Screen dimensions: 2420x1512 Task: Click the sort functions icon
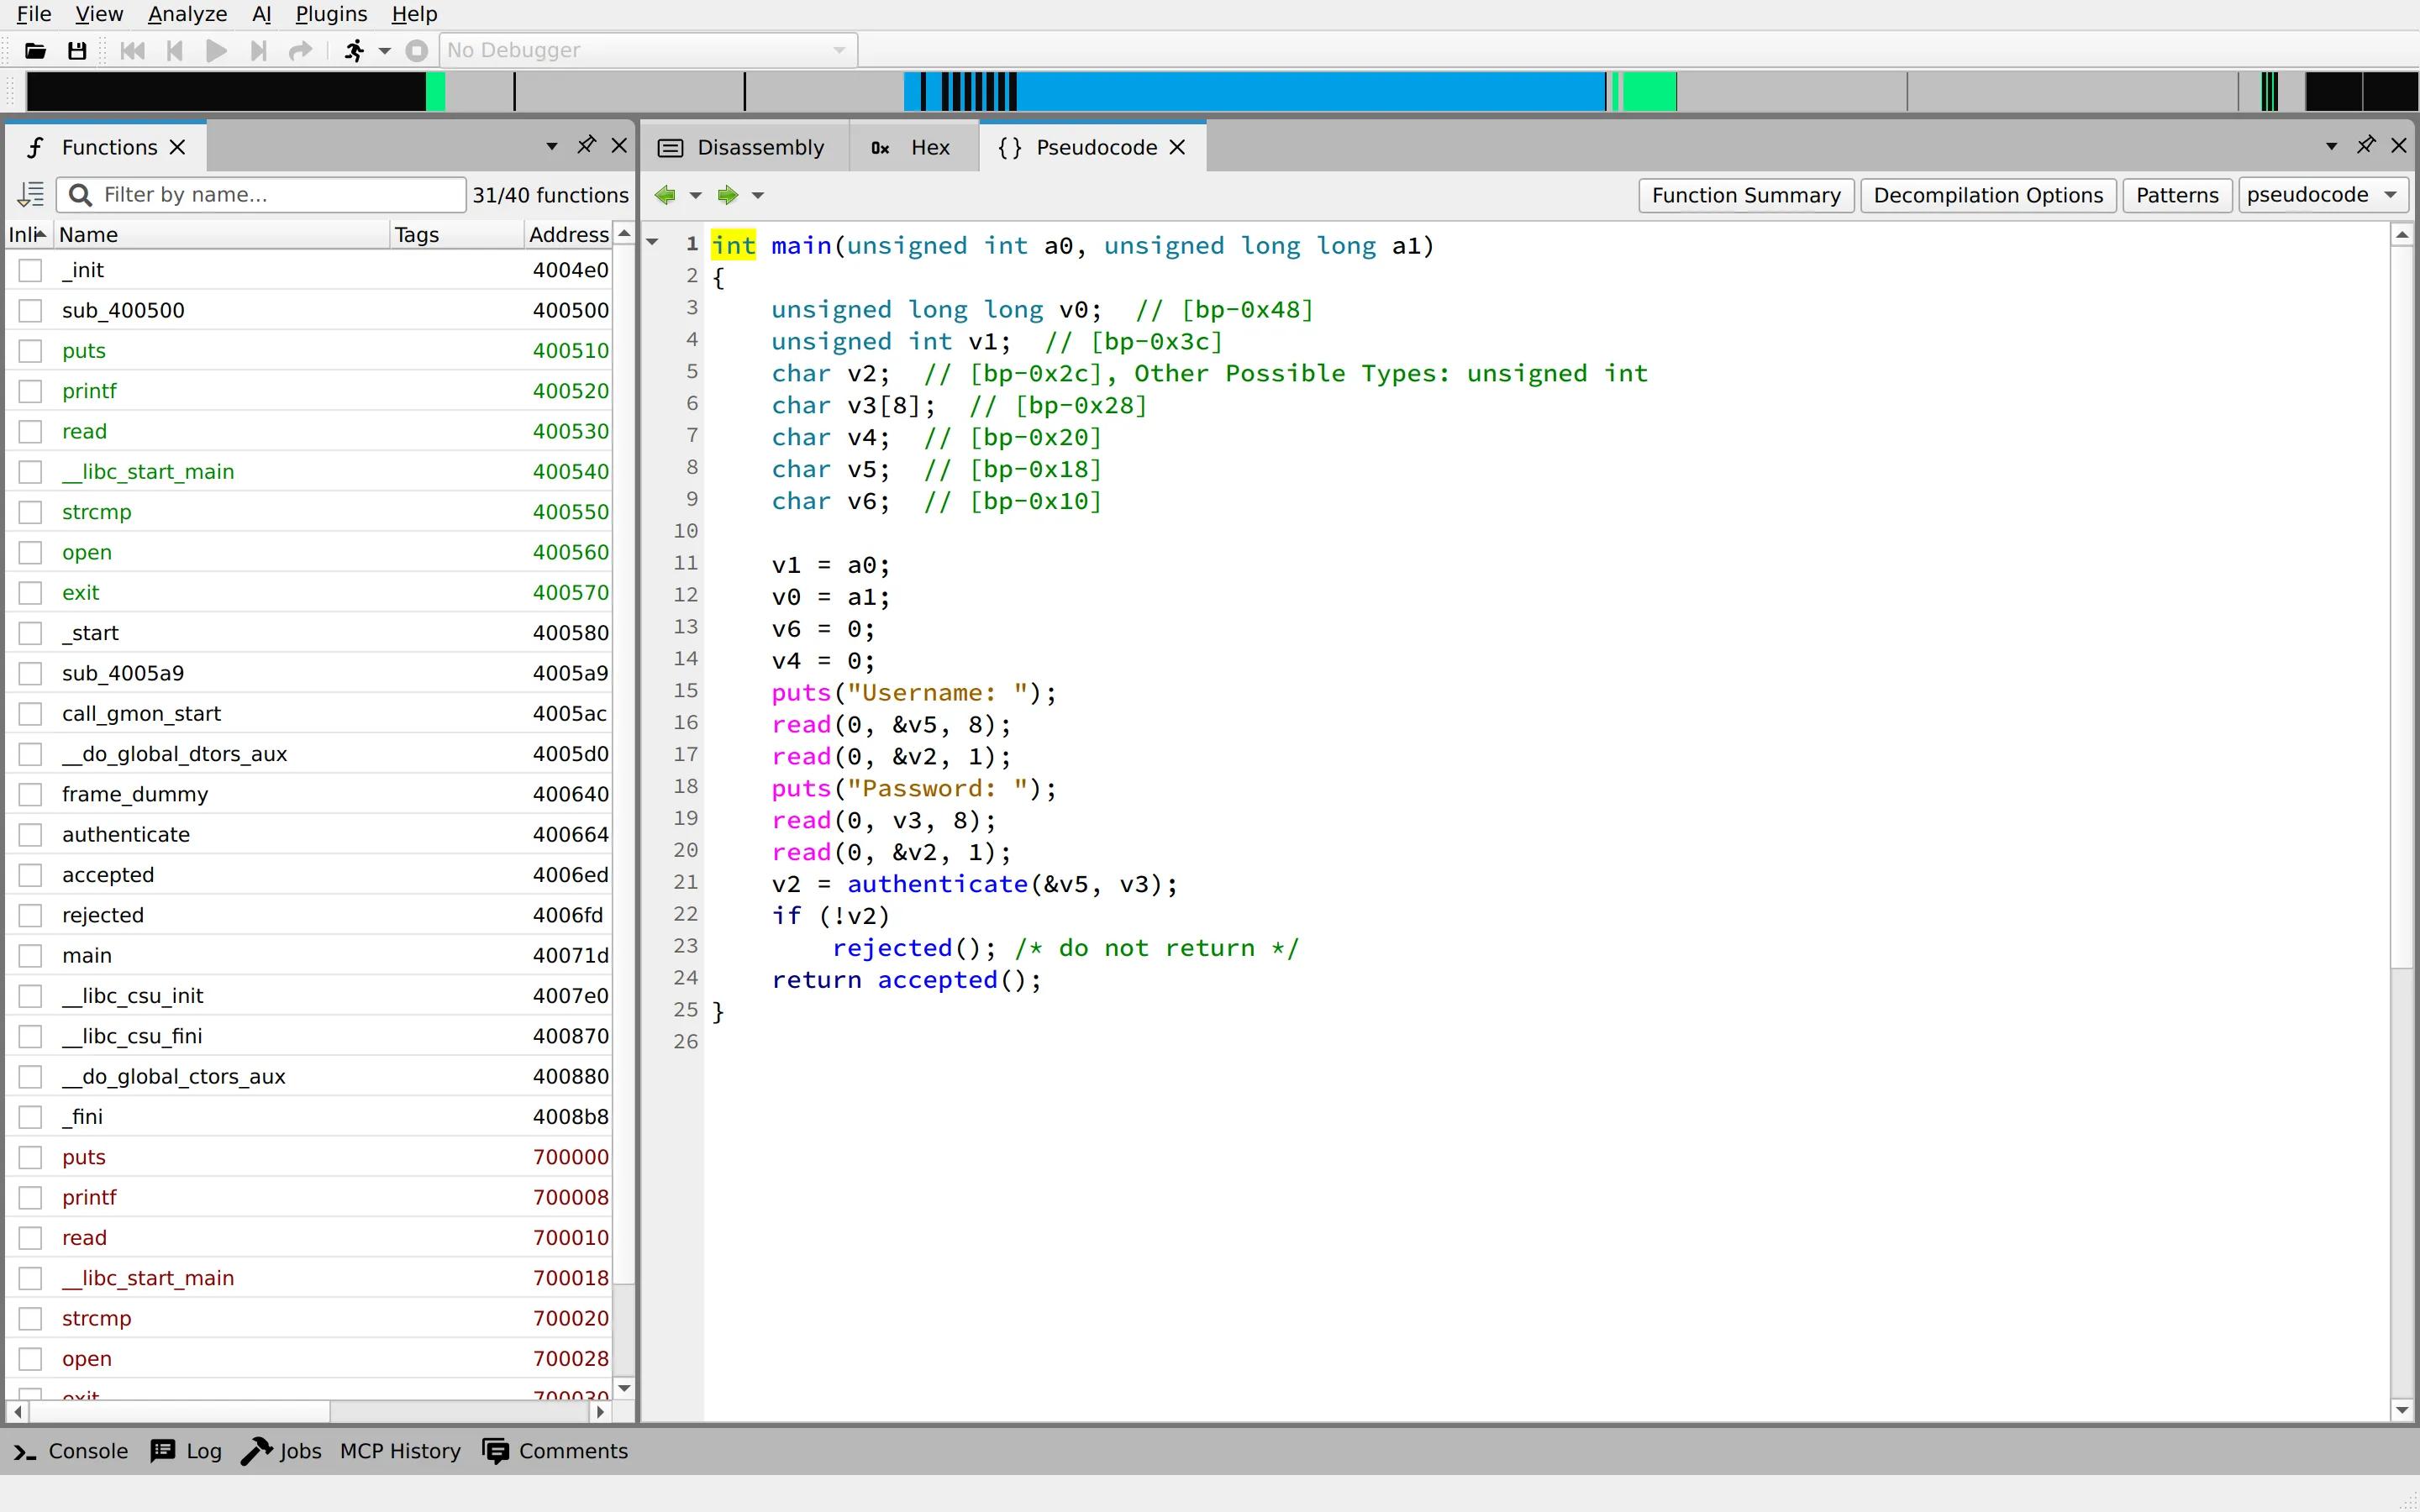31,194
